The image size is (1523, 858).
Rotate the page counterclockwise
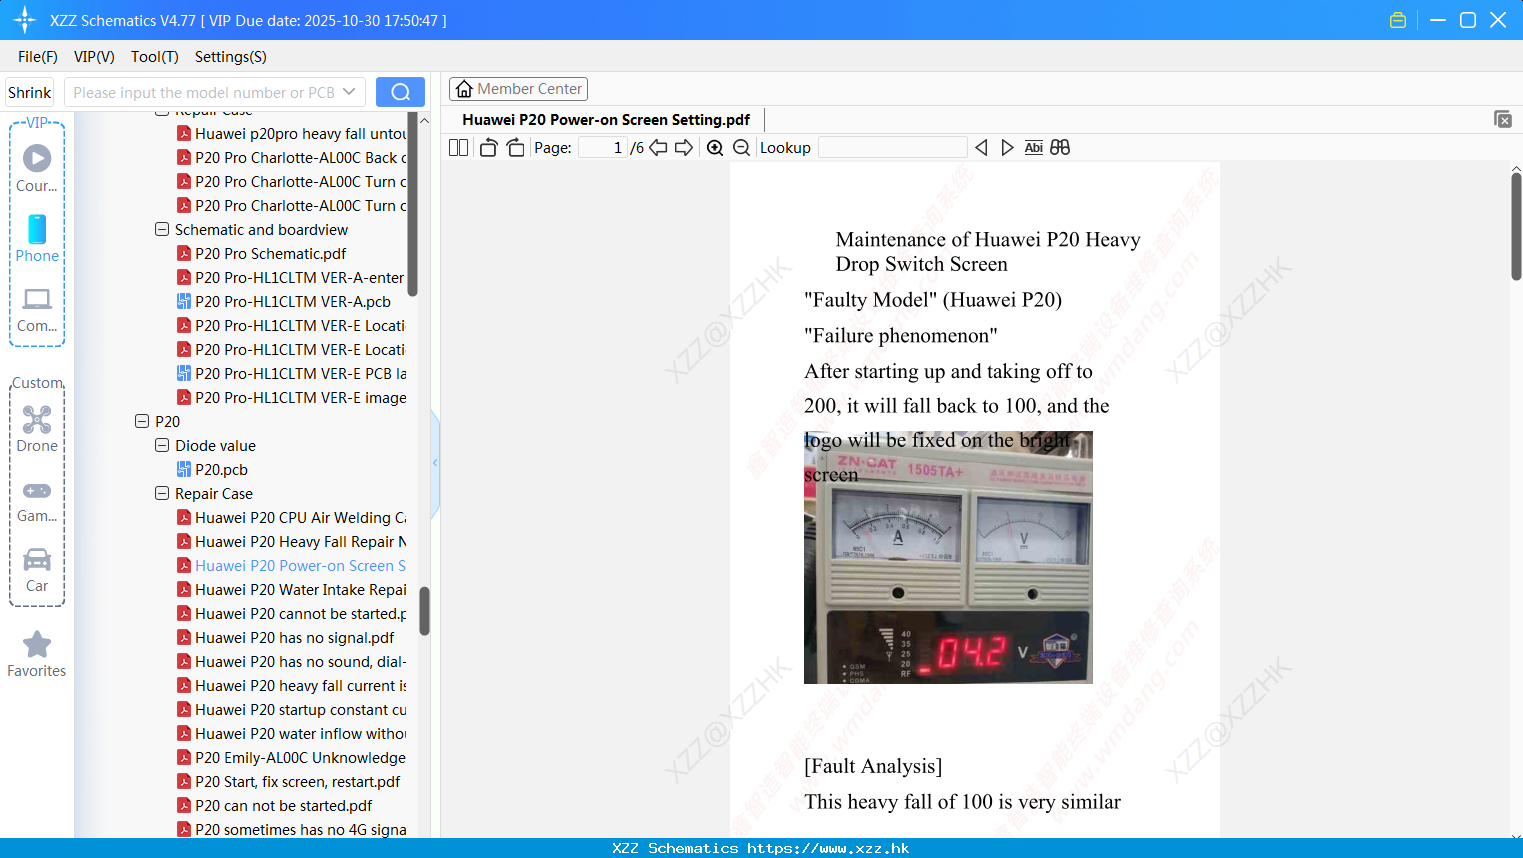(488, 148)
